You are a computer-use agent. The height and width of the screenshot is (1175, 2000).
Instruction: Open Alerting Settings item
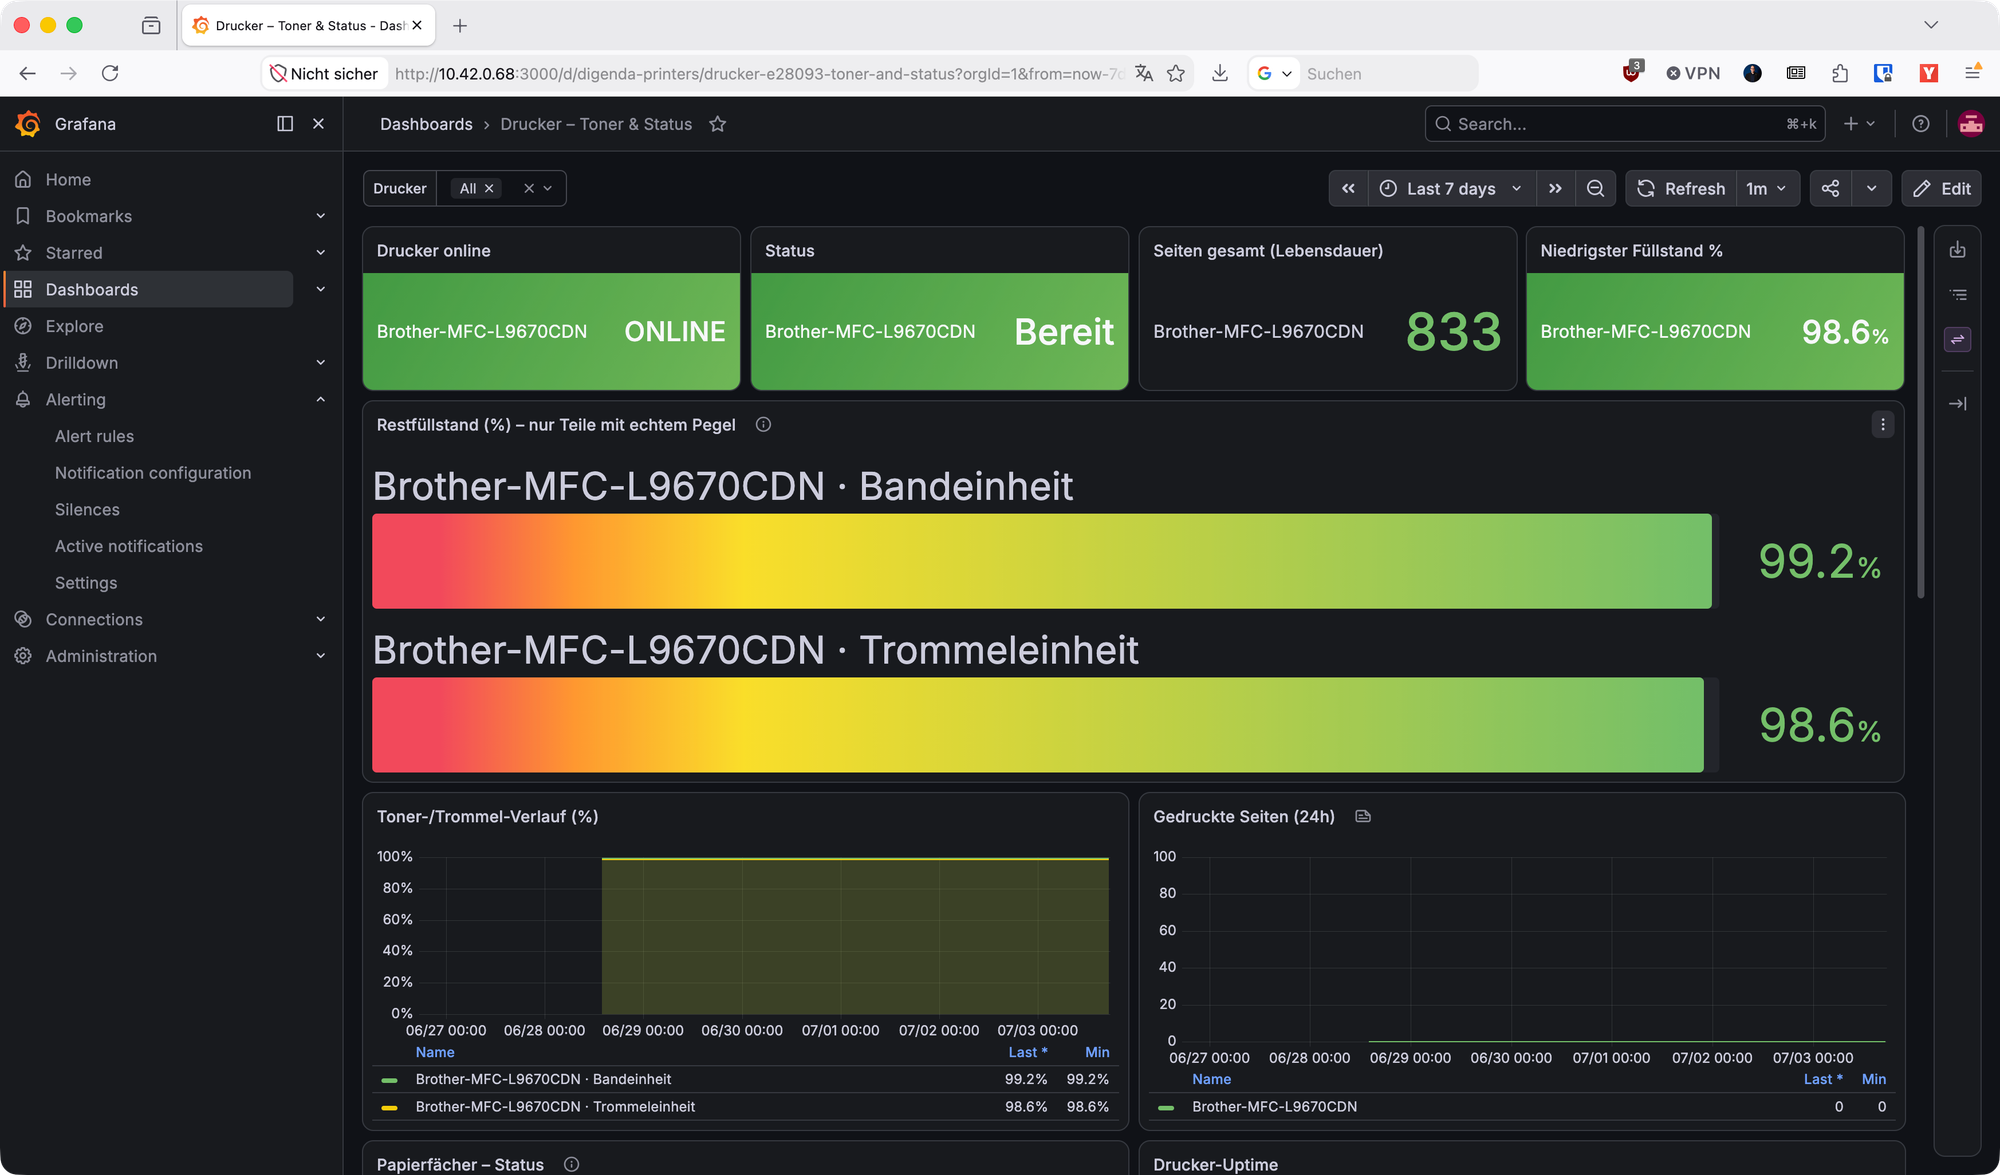[x=86, y=583]
